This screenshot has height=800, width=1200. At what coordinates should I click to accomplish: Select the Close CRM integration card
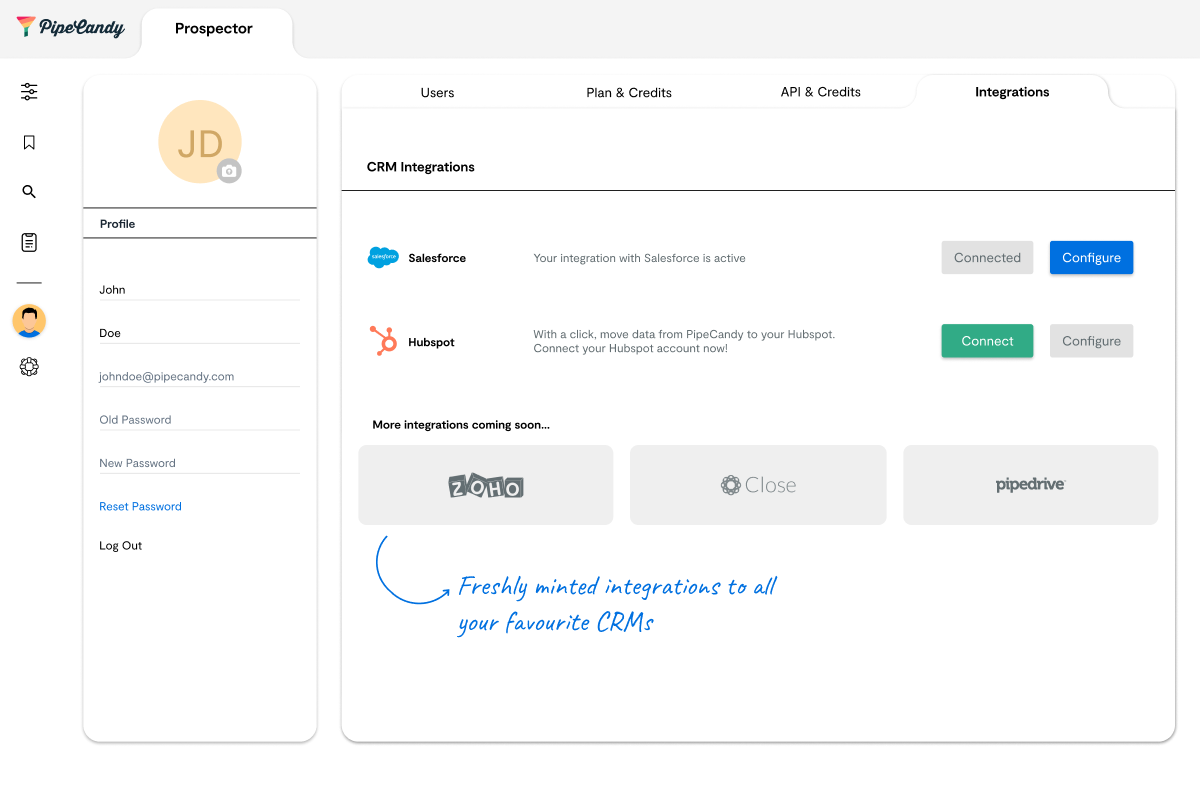pyautogui.click(x=758, y=485)
